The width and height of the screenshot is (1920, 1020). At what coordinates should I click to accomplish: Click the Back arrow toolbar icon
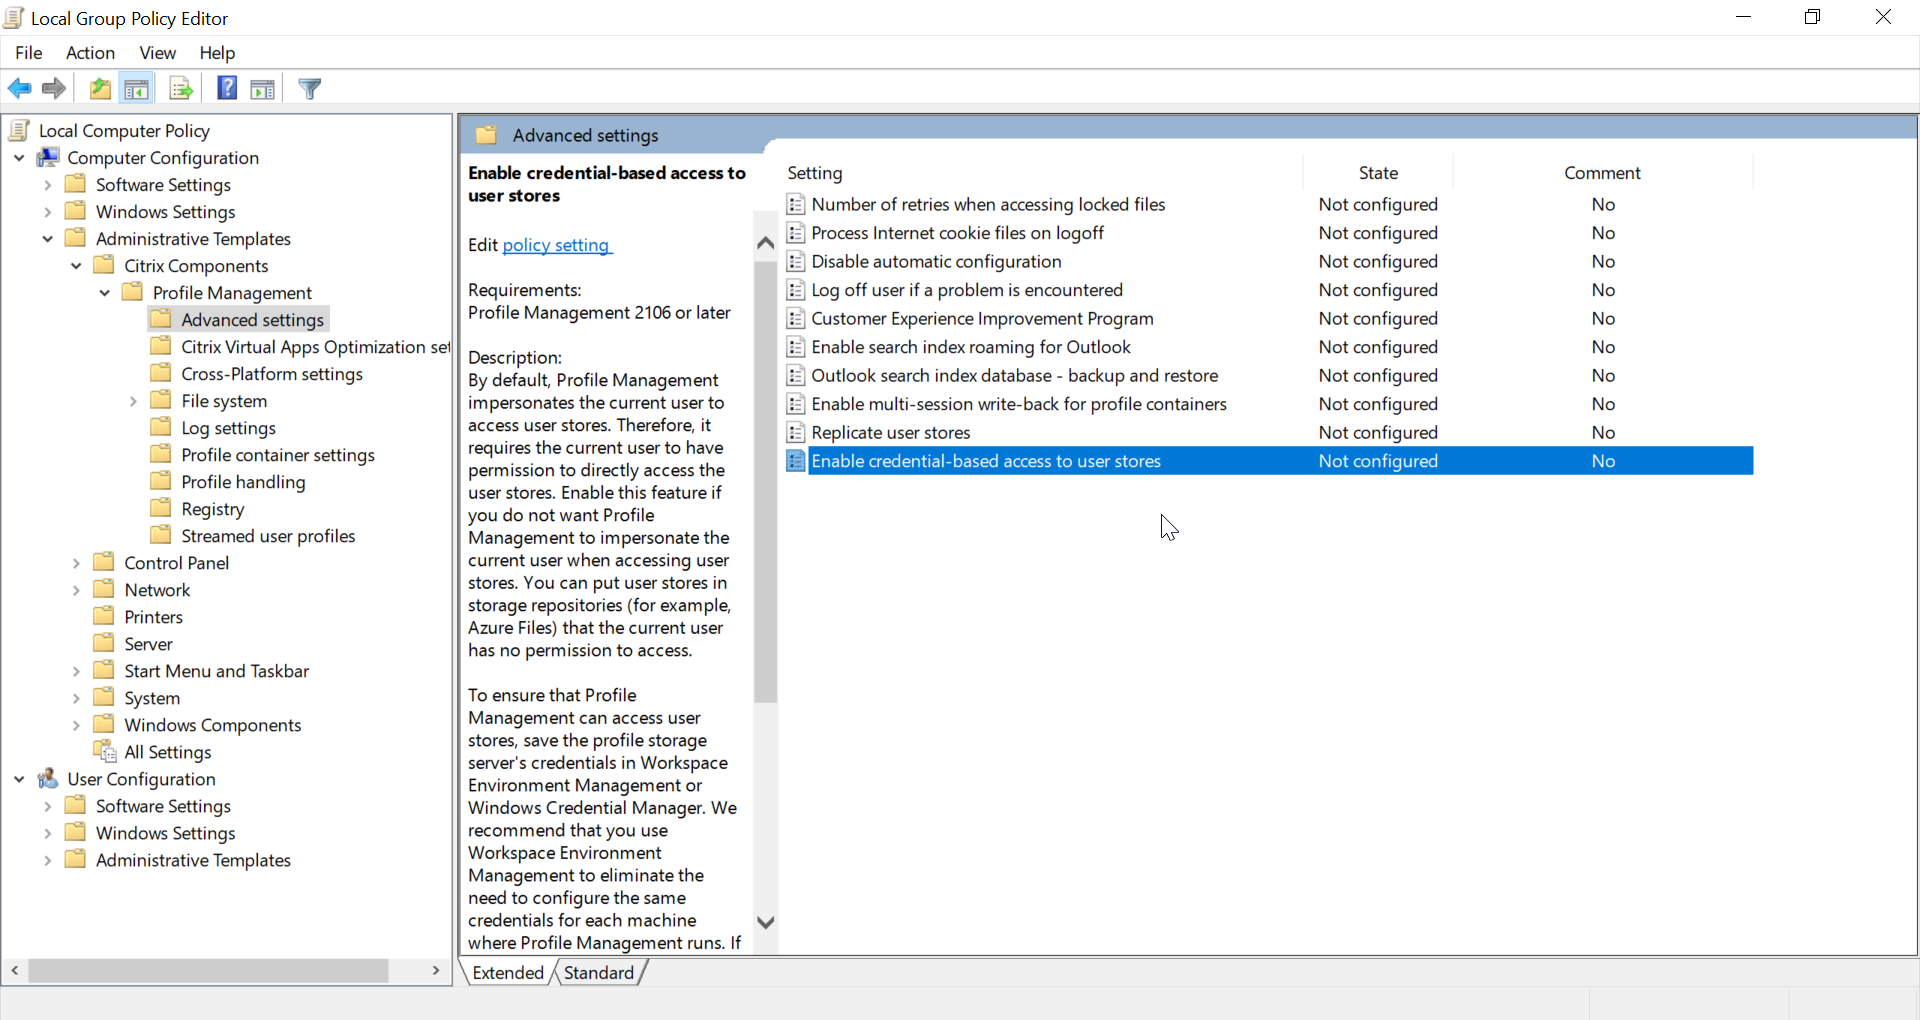20,89
